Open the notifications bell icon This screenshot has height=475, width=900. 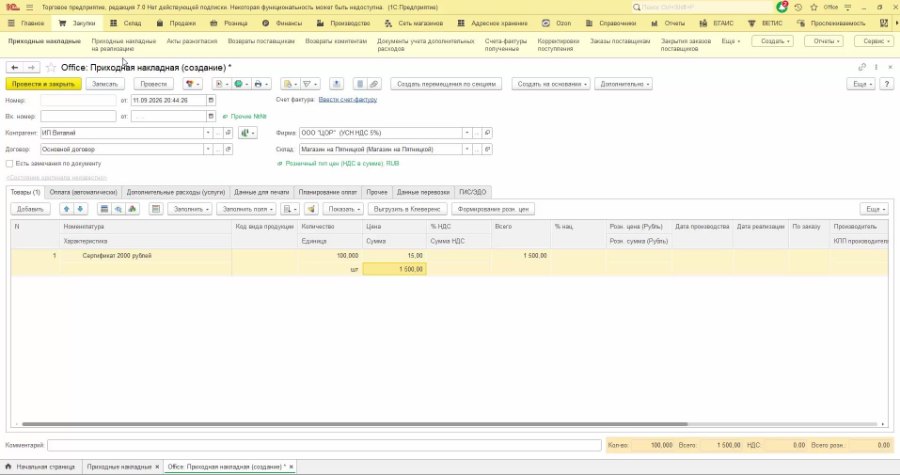pyautogui.click(x=782, y=7)
